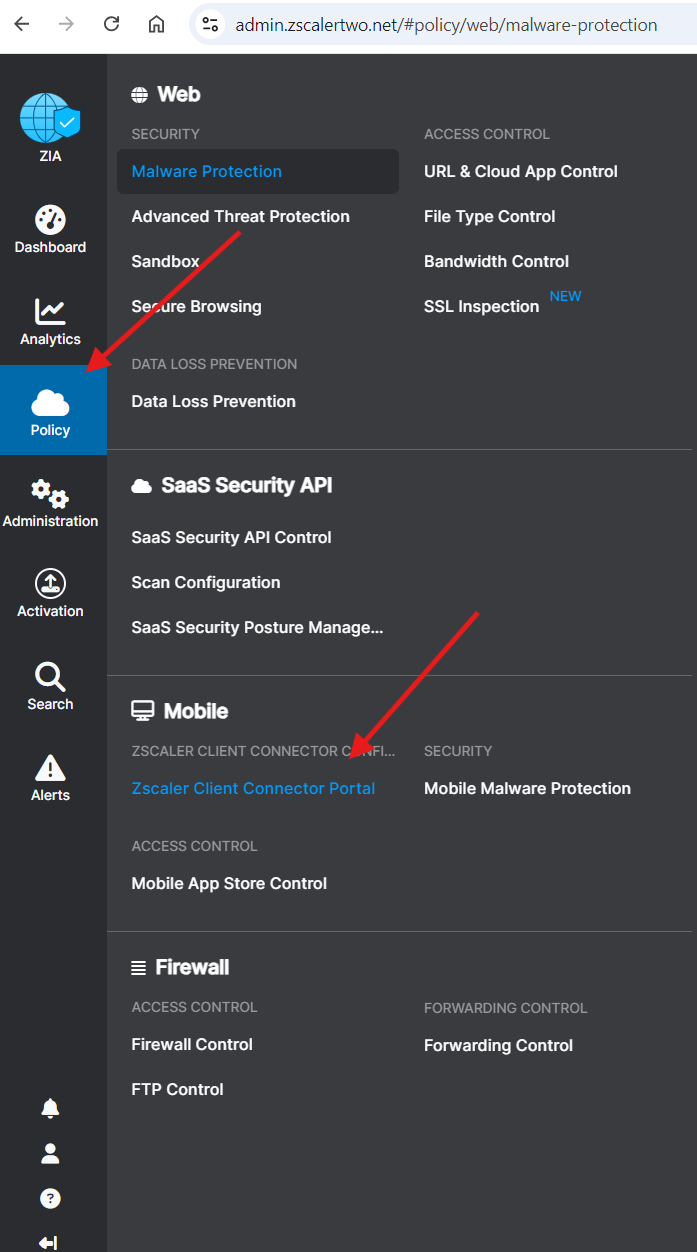Open the Alerts warning icon
The image size is (697, 1252).
point(50,767)
